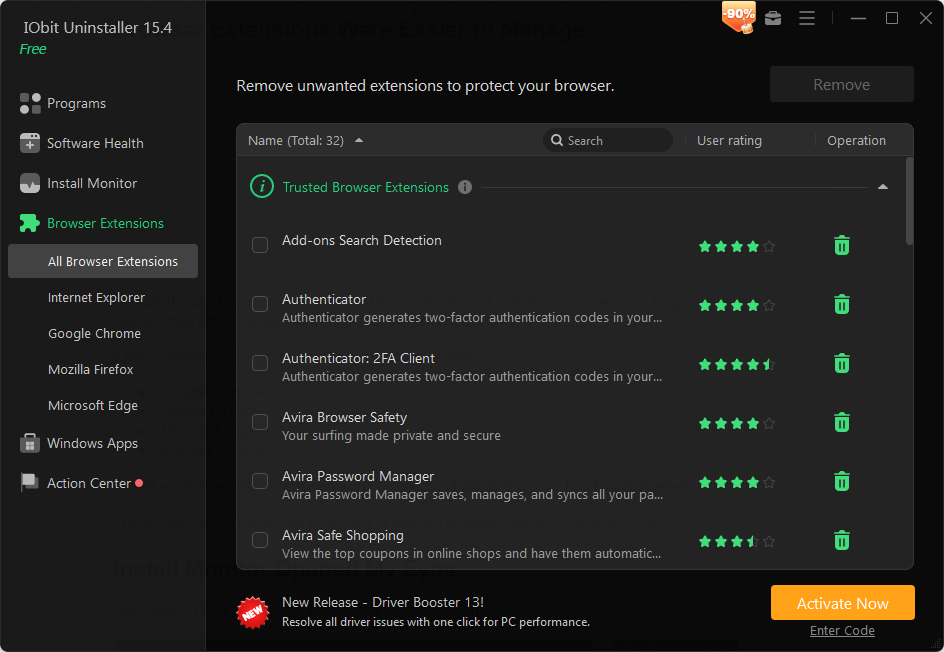Image resolution: width=944 pixels, height=652 pixels.
Task: Click the Avira Password Manager name
Action: (x=358, y=476)
